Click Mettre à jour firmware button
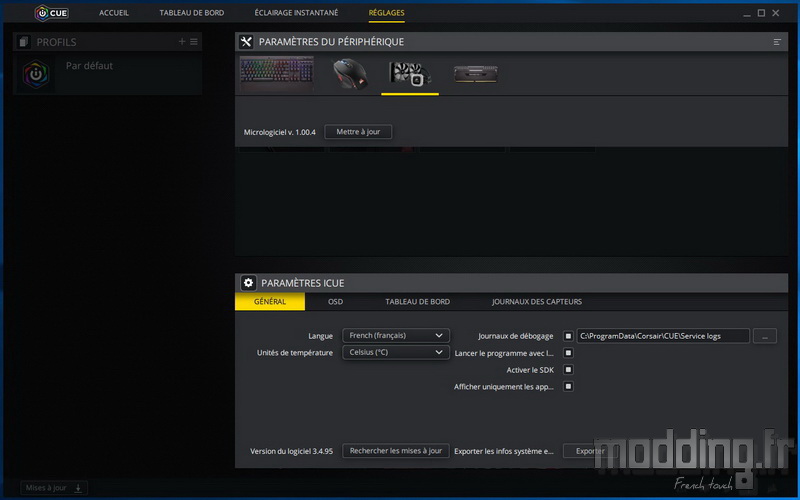 coord(358,132)
